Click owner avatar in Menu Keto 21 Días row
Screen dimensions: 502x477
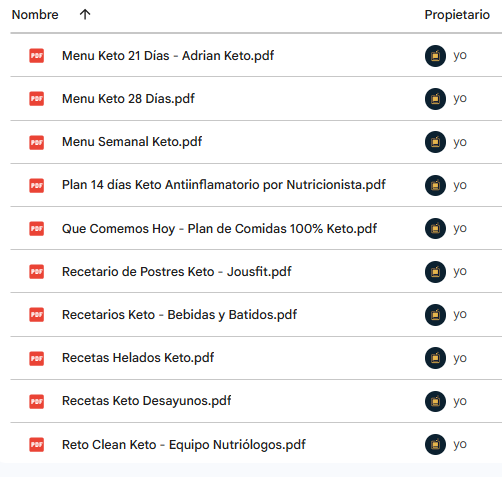click(x=435, y=56)
